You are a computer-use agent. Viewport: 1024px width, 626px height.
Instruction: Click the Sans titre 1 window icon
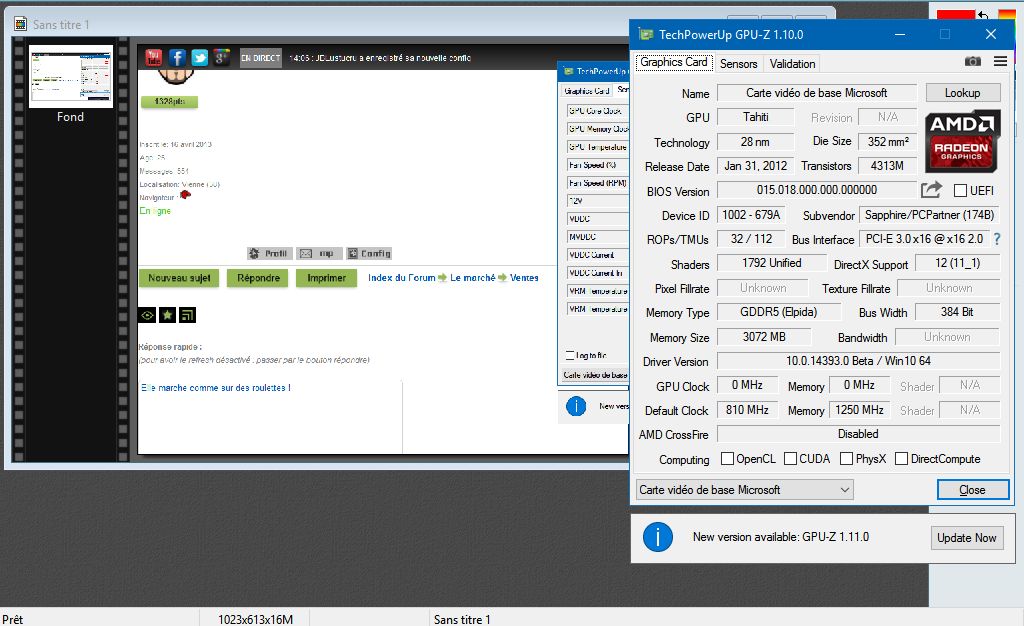point(20,24)
